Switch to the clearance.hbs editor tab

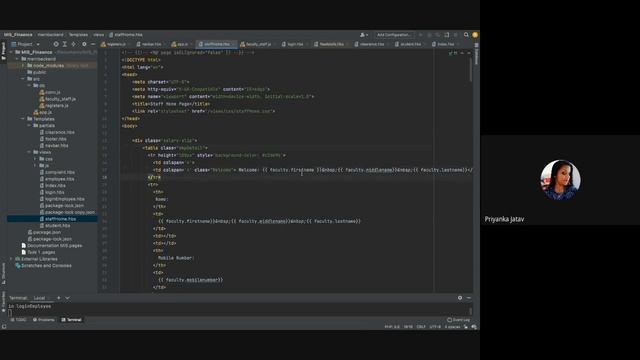tap(371, 44)
